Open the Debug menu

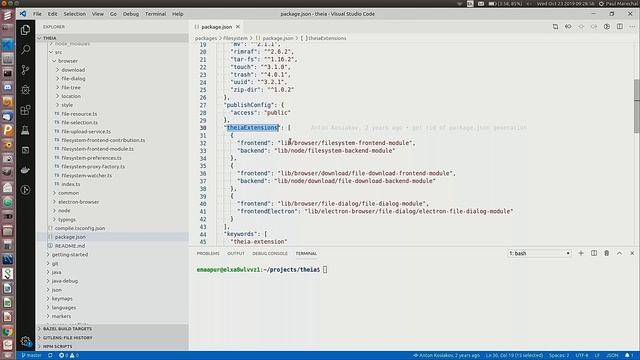(131, 14)
